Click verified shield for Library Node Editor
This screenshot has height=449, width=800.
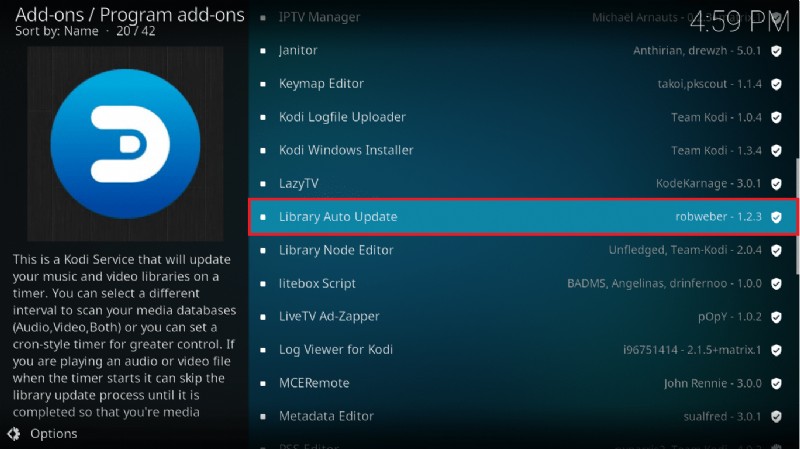click(x=776, y=250)
